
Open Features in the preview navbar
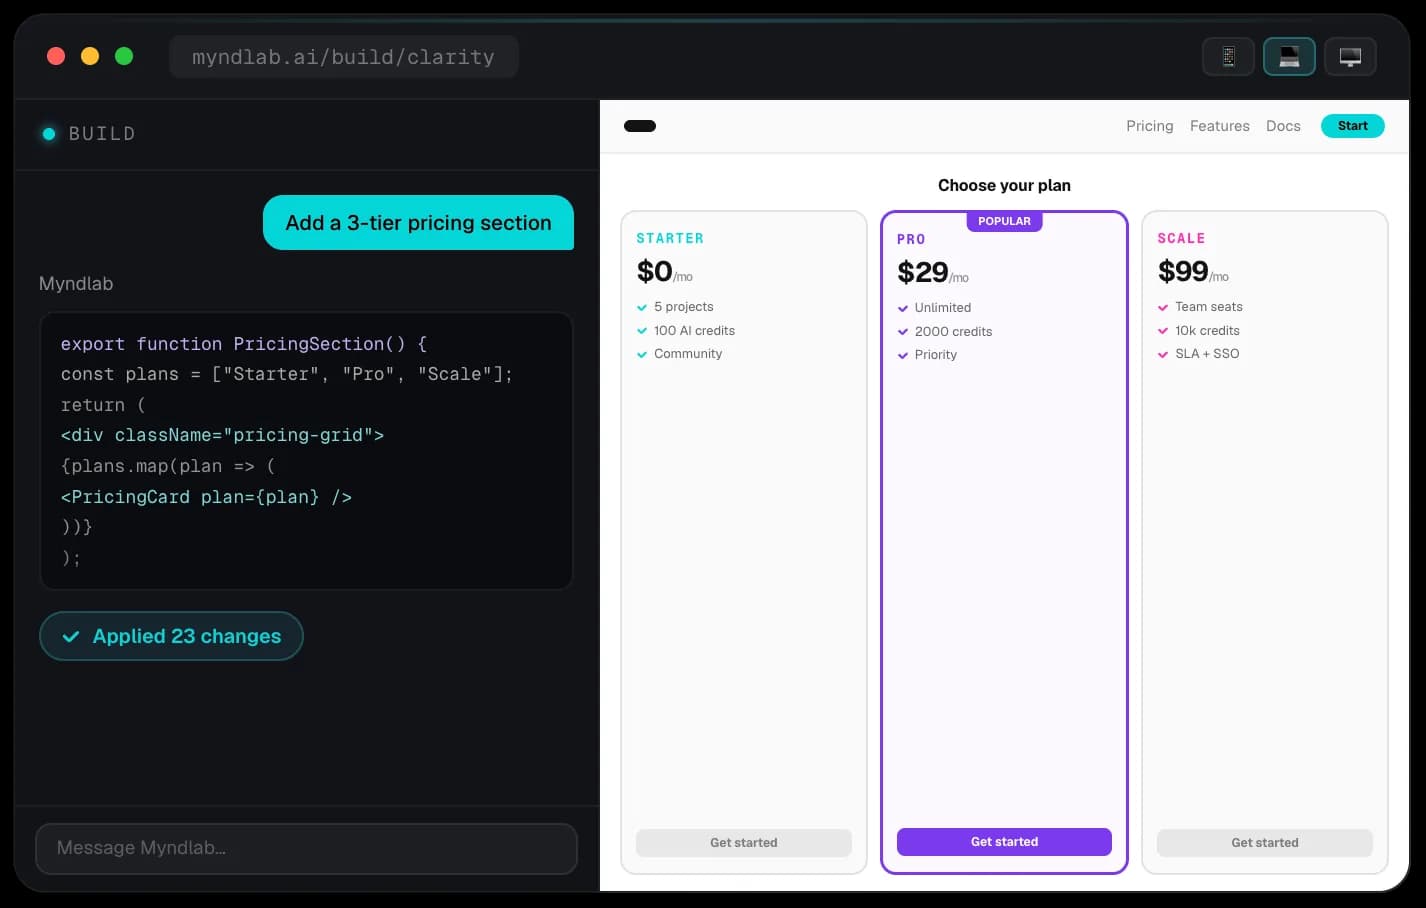pyautogui.click(x=1220, y=126)
